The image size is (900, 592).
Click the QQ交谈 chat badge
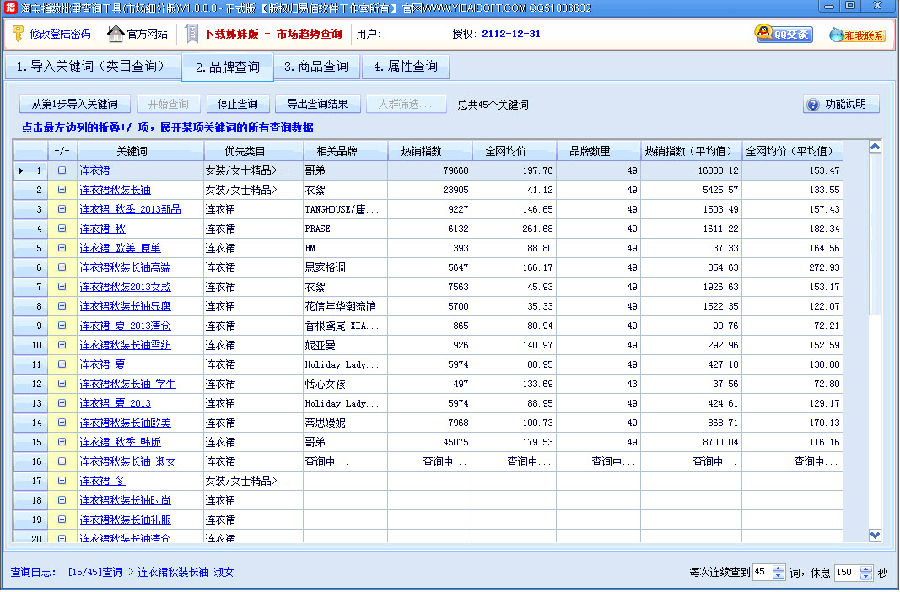click(x=783, y=34)
